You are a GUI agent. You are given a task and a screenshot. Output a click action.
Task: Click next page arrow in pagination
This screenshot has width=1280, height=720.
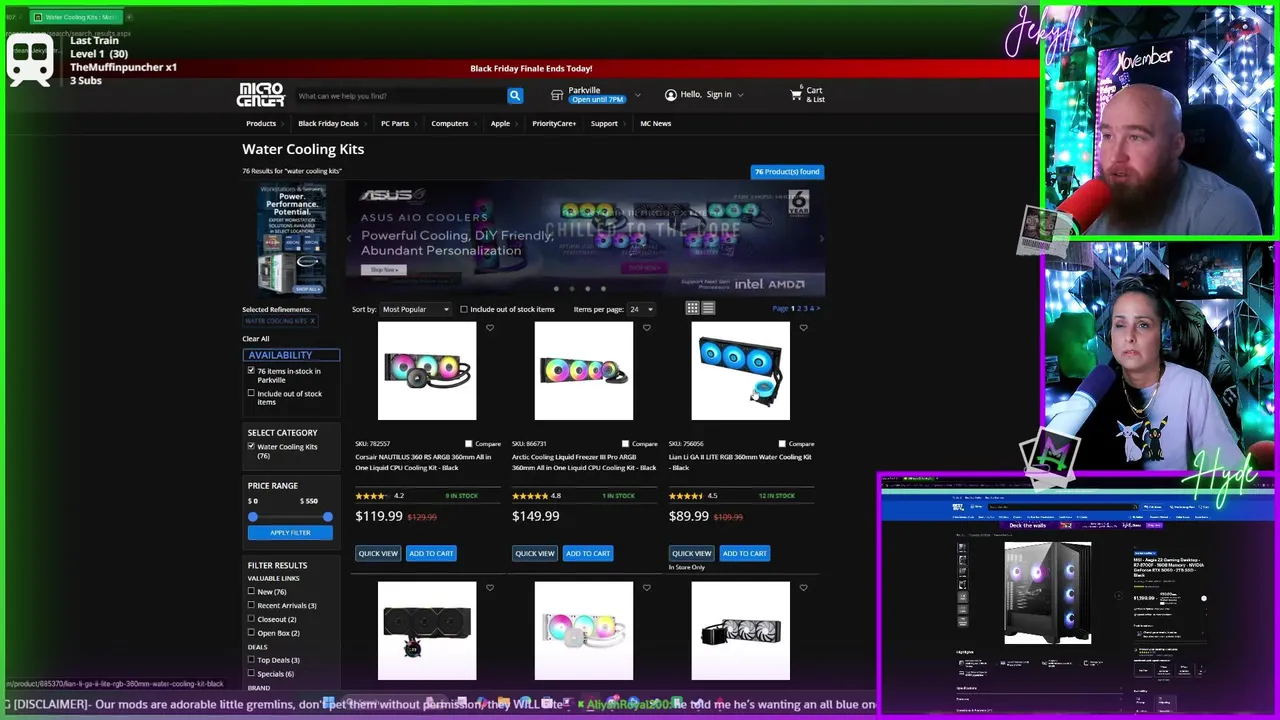point(818,308)
